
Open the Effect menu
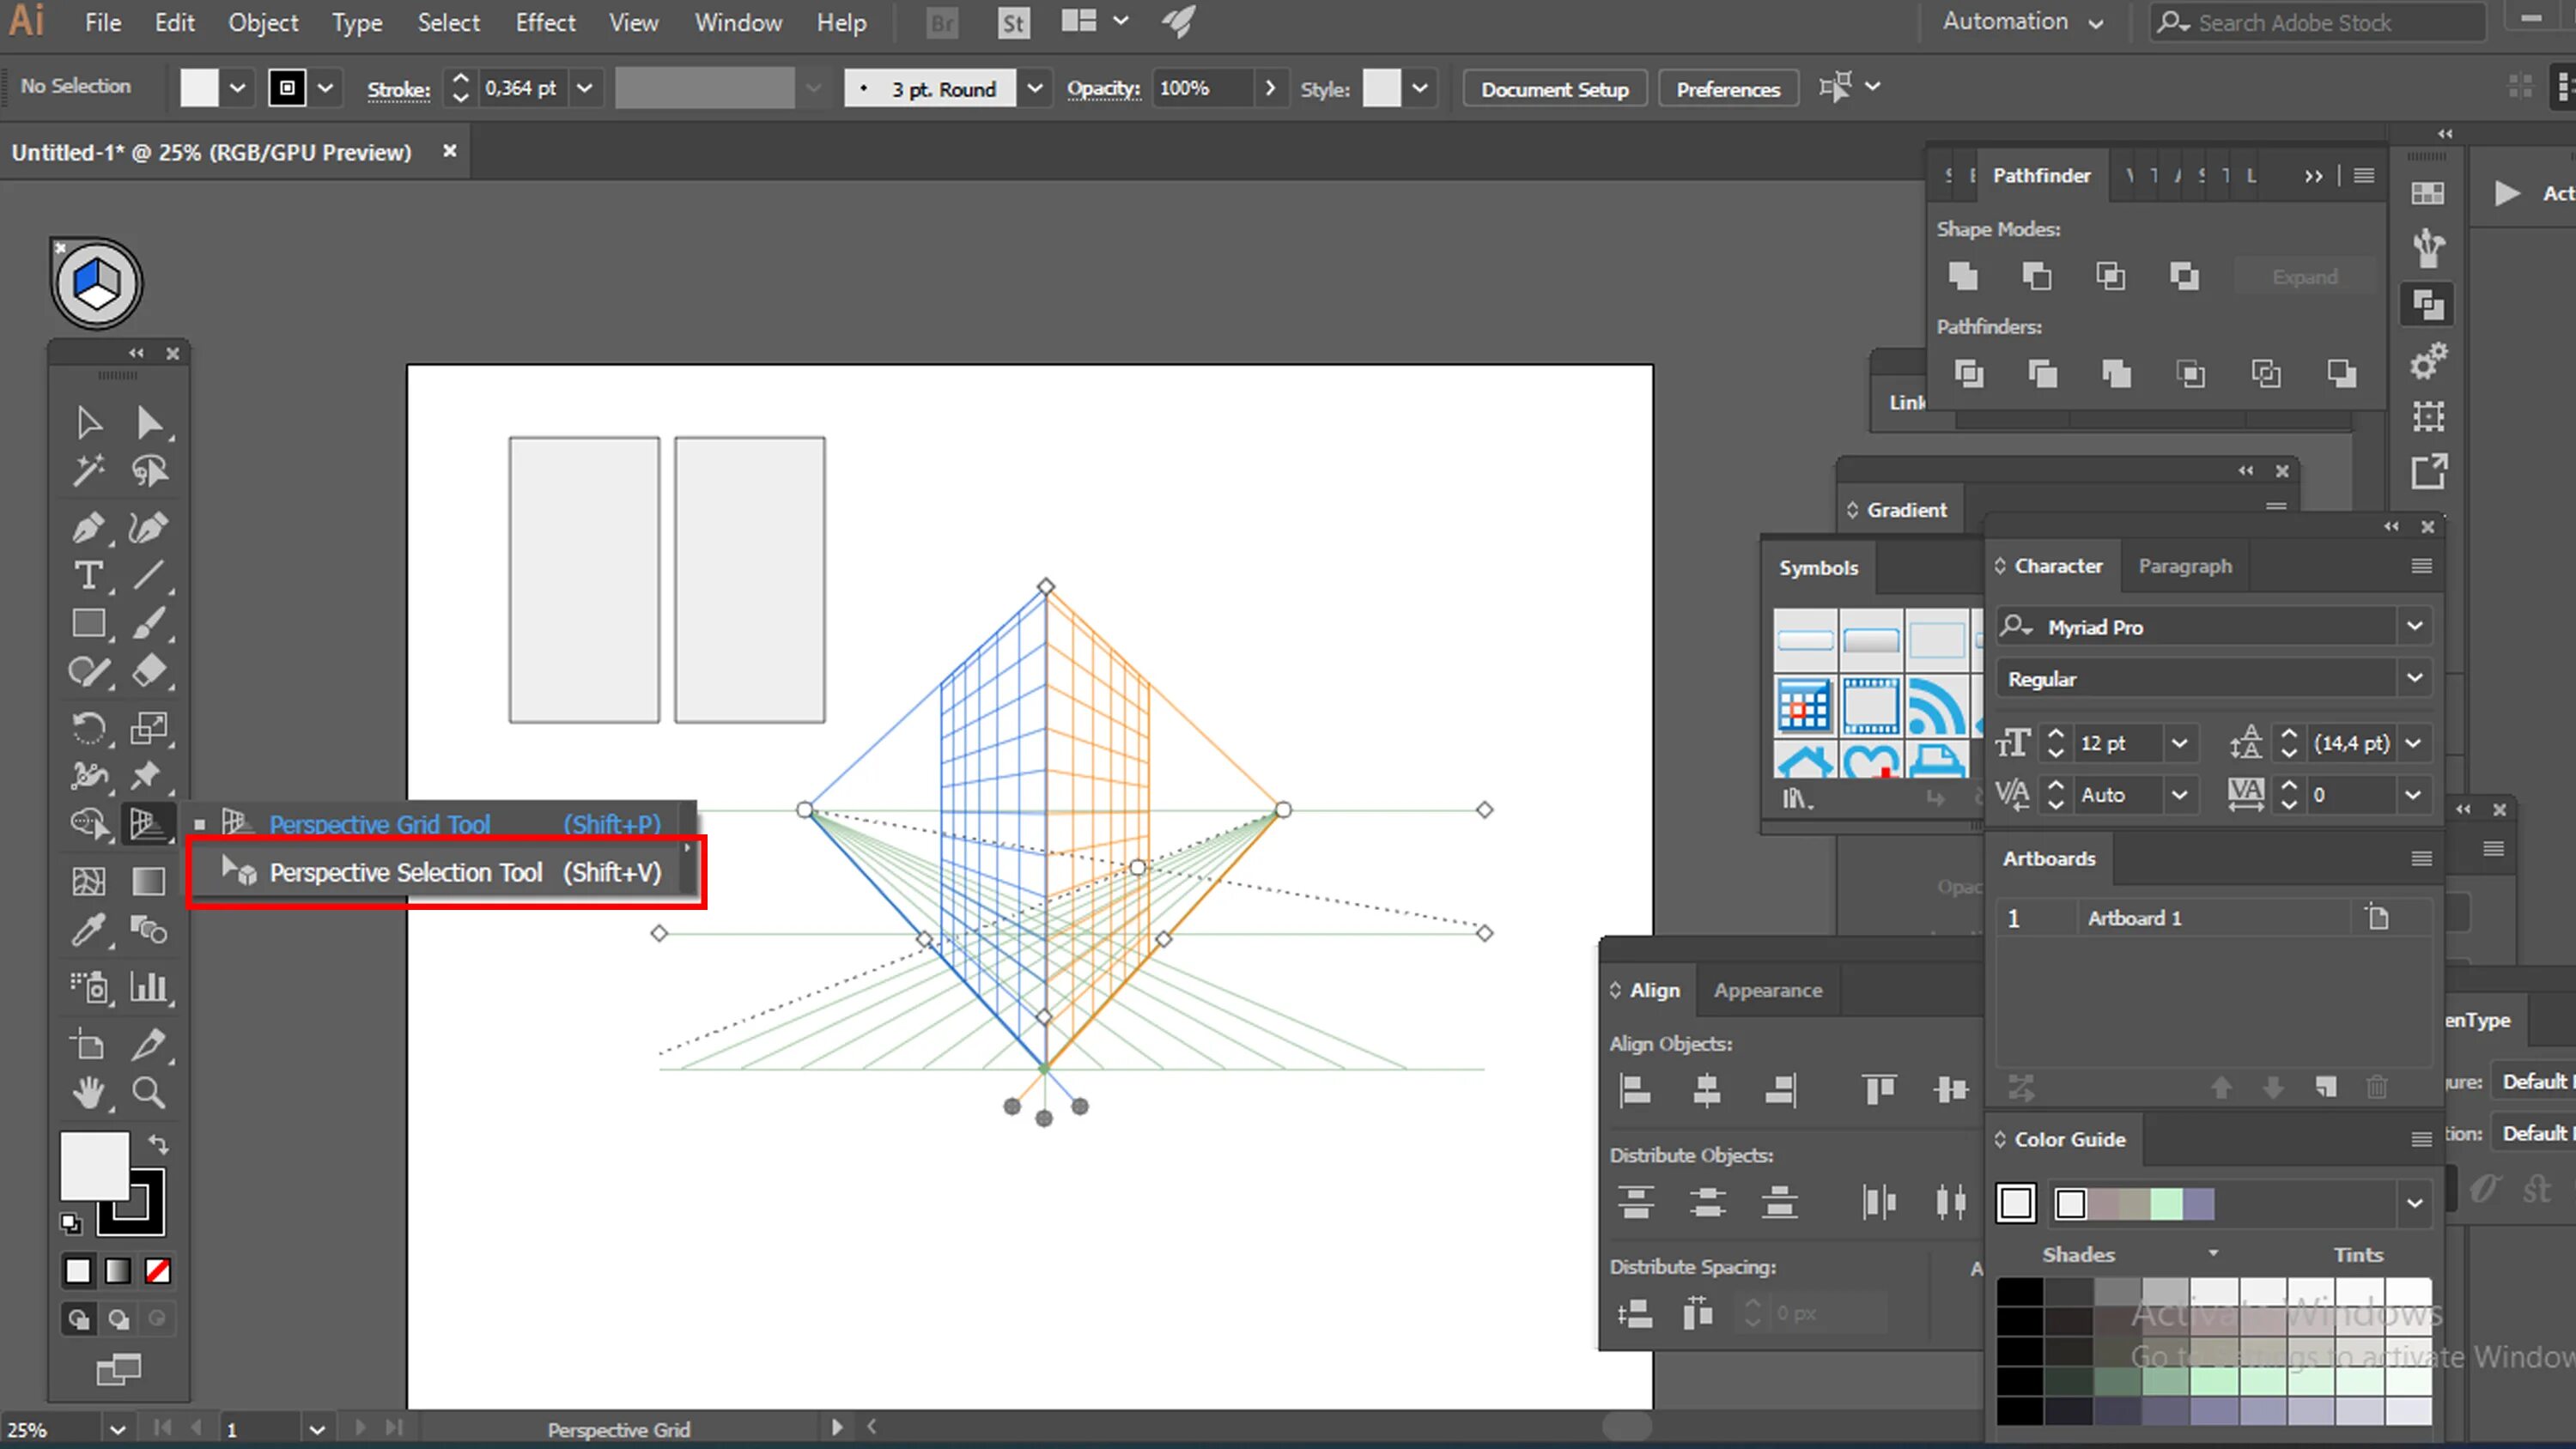545,22
